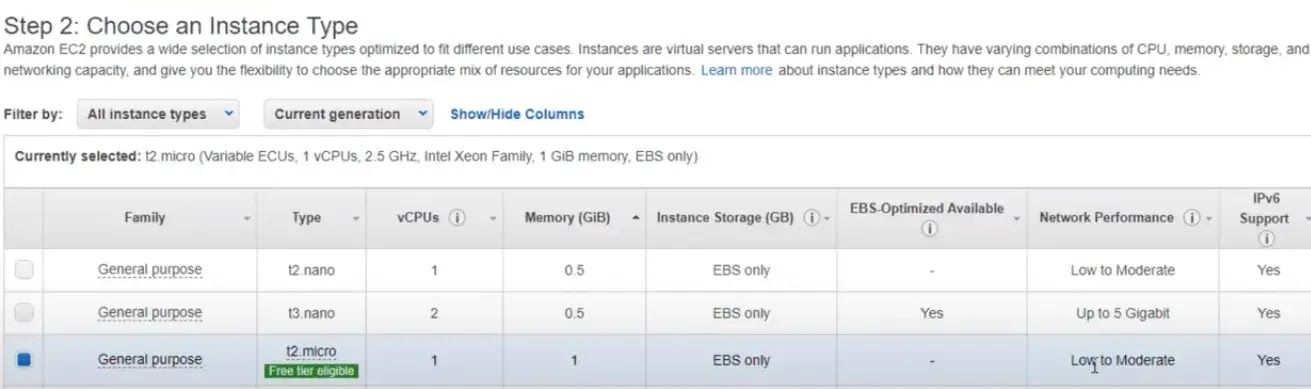Open Current generation filter dropdown

[348, 114]
